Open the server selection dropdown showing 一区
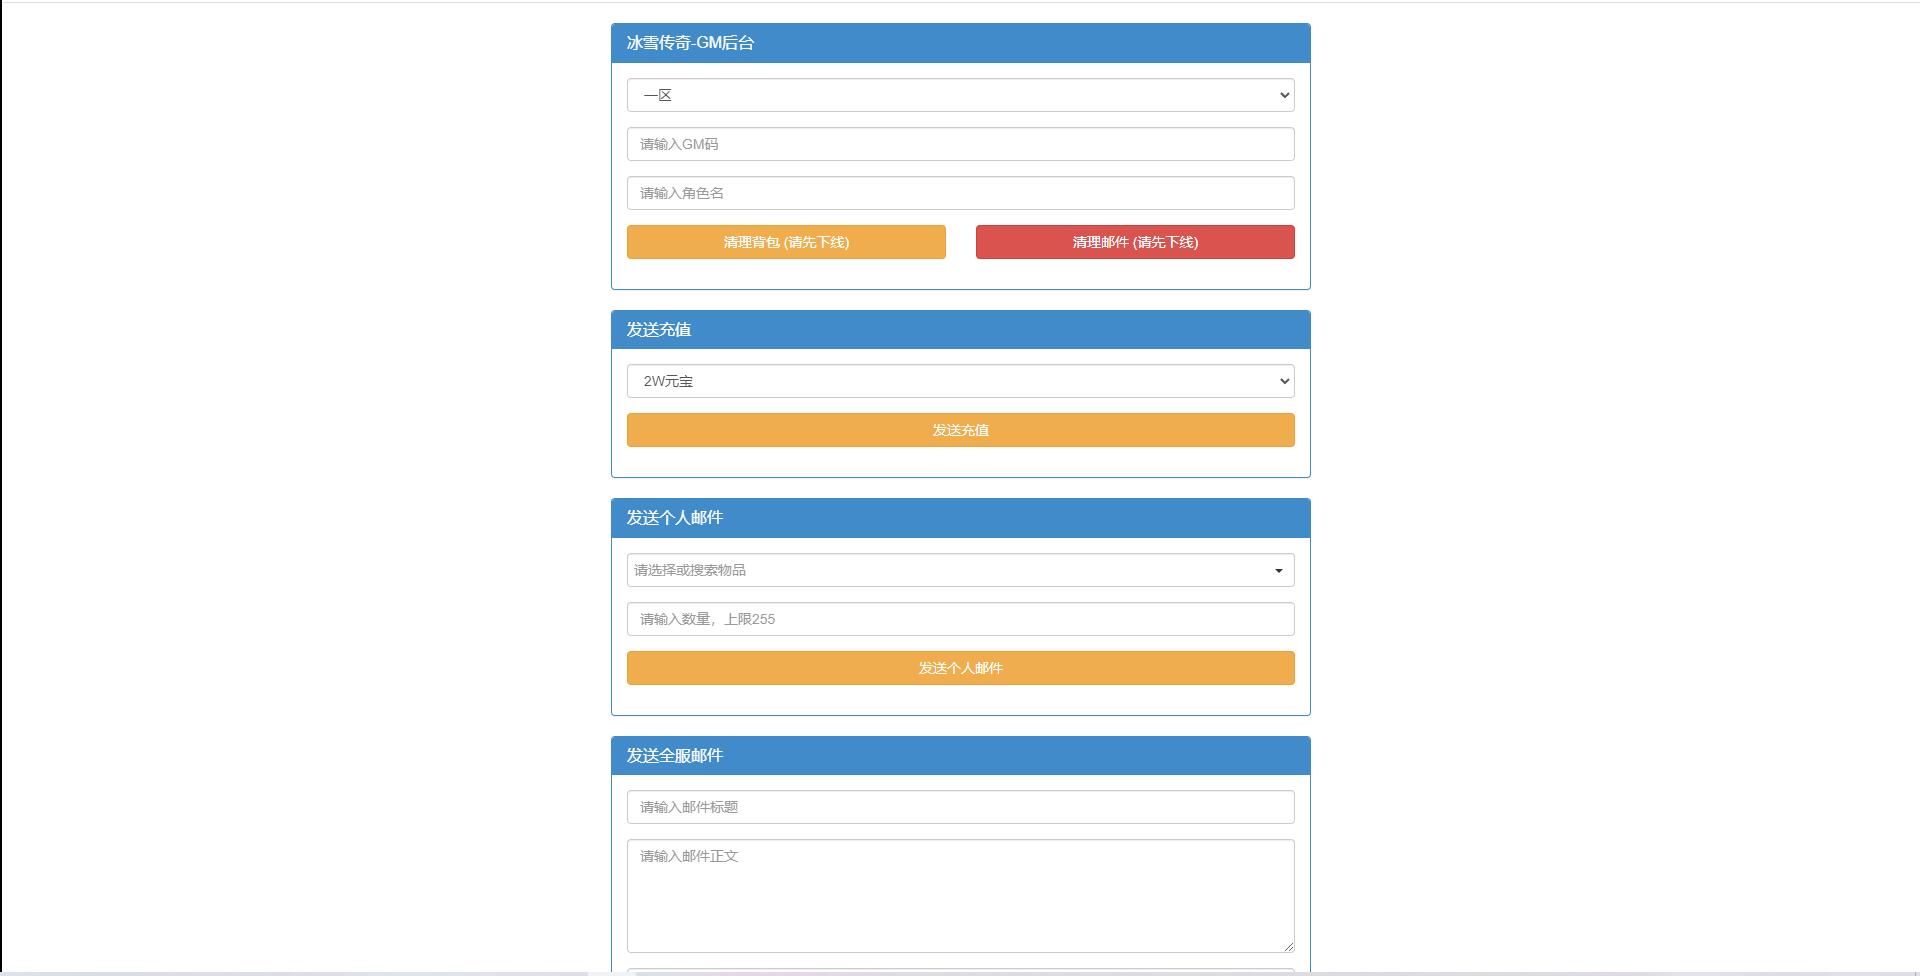 tap(960, 94)
